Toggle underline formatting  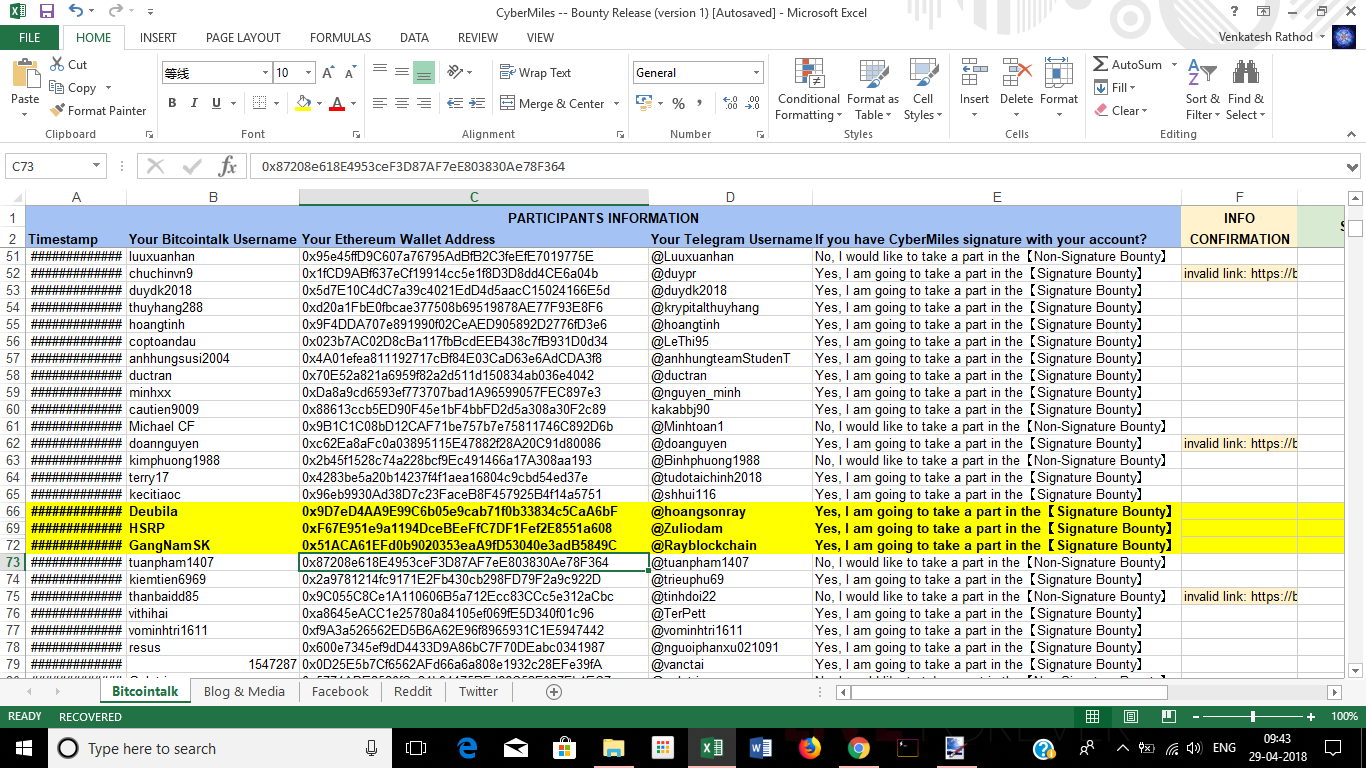[216, 103]
